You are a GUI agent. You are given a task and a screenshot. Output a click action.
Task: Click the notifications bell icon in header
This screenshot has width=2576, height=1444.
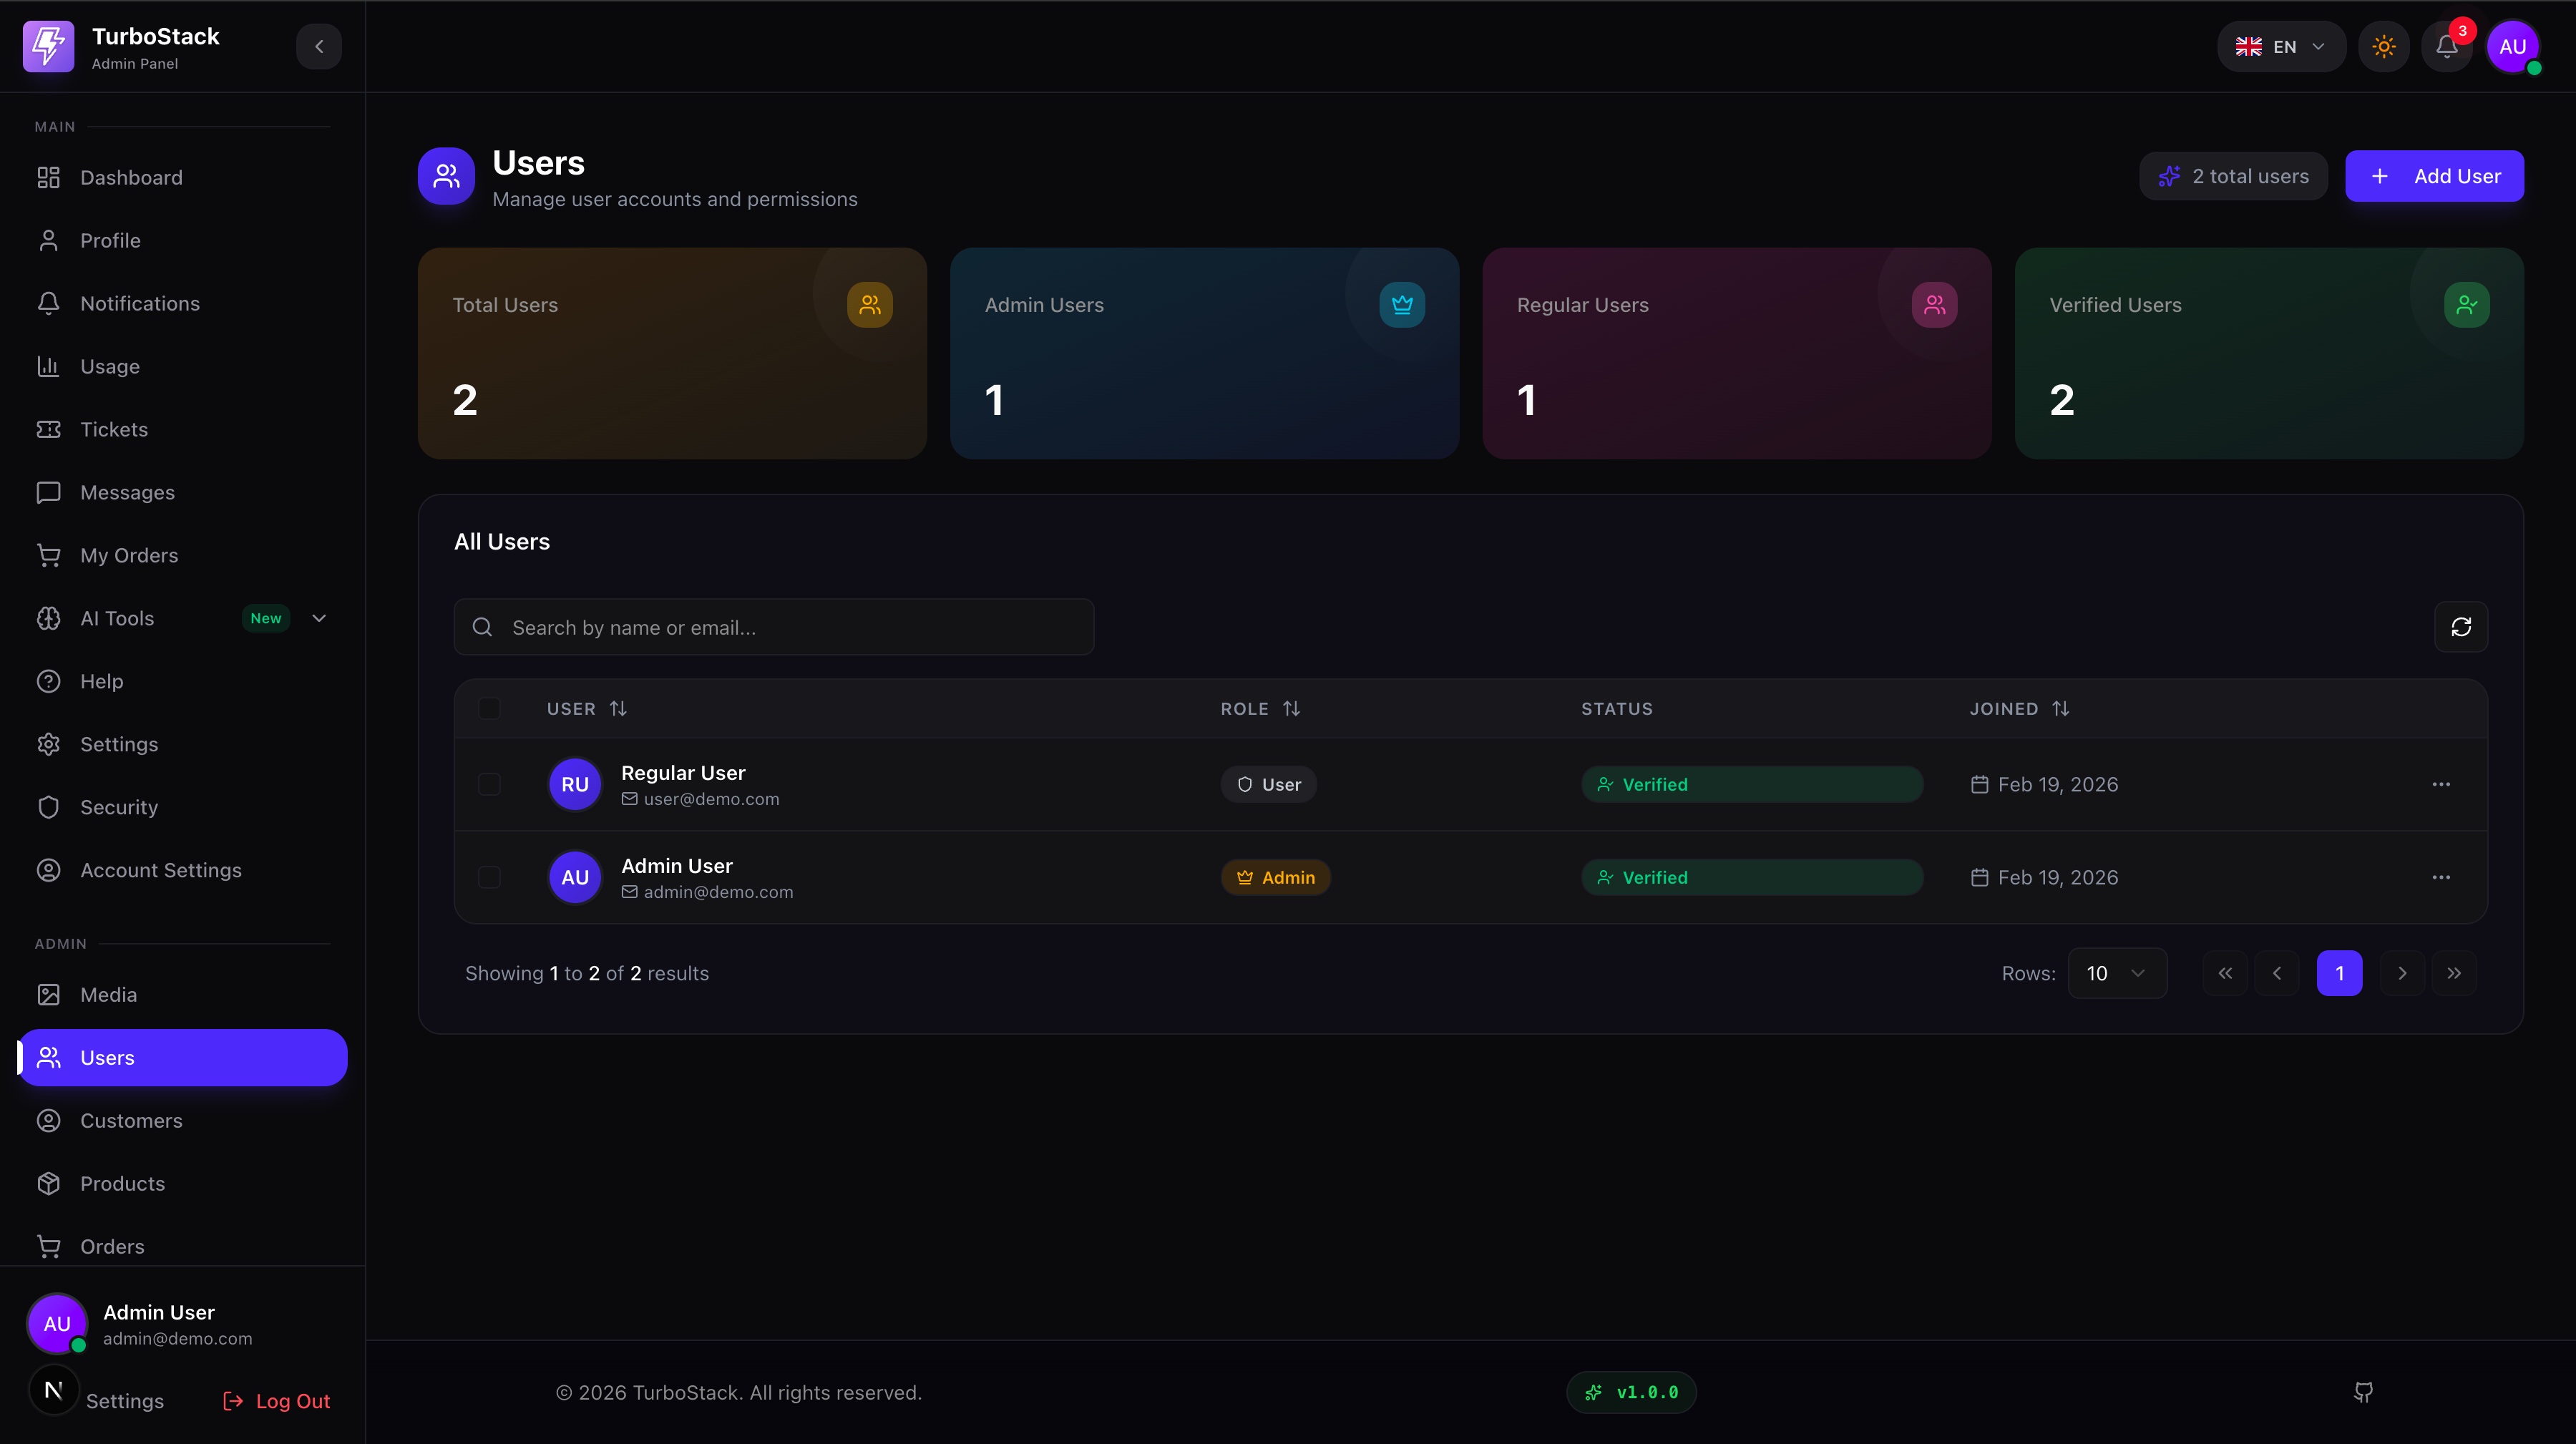click(x=2446, y=47)
